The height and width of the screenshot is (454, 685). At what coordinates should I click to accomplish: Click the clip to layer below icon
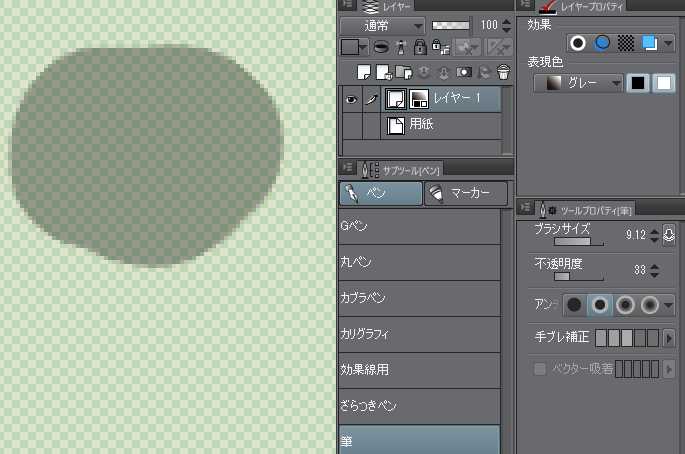click(x=381, y=47)
